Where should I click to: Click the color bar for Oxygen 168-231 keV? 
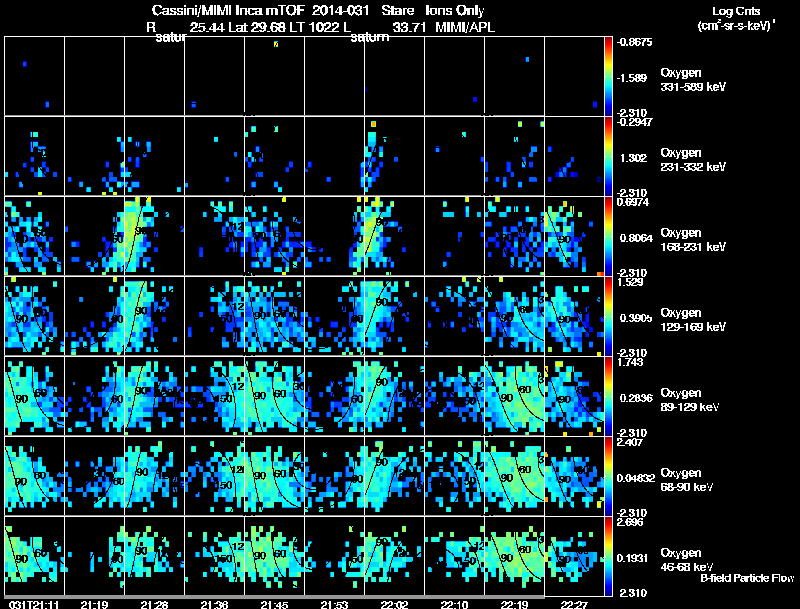click(608, 236)
